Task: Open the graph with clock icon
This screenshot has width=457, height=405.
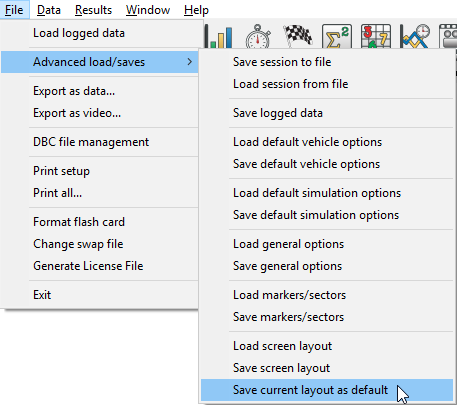Action: point(415,36)
